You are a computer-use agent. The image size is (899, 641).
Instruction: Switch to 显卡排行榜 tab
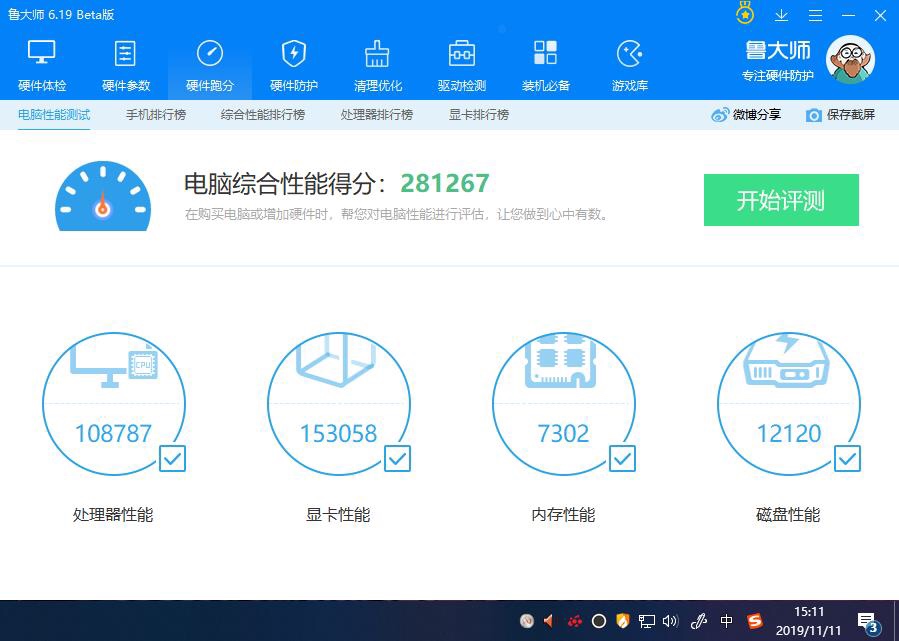[479, 115]
